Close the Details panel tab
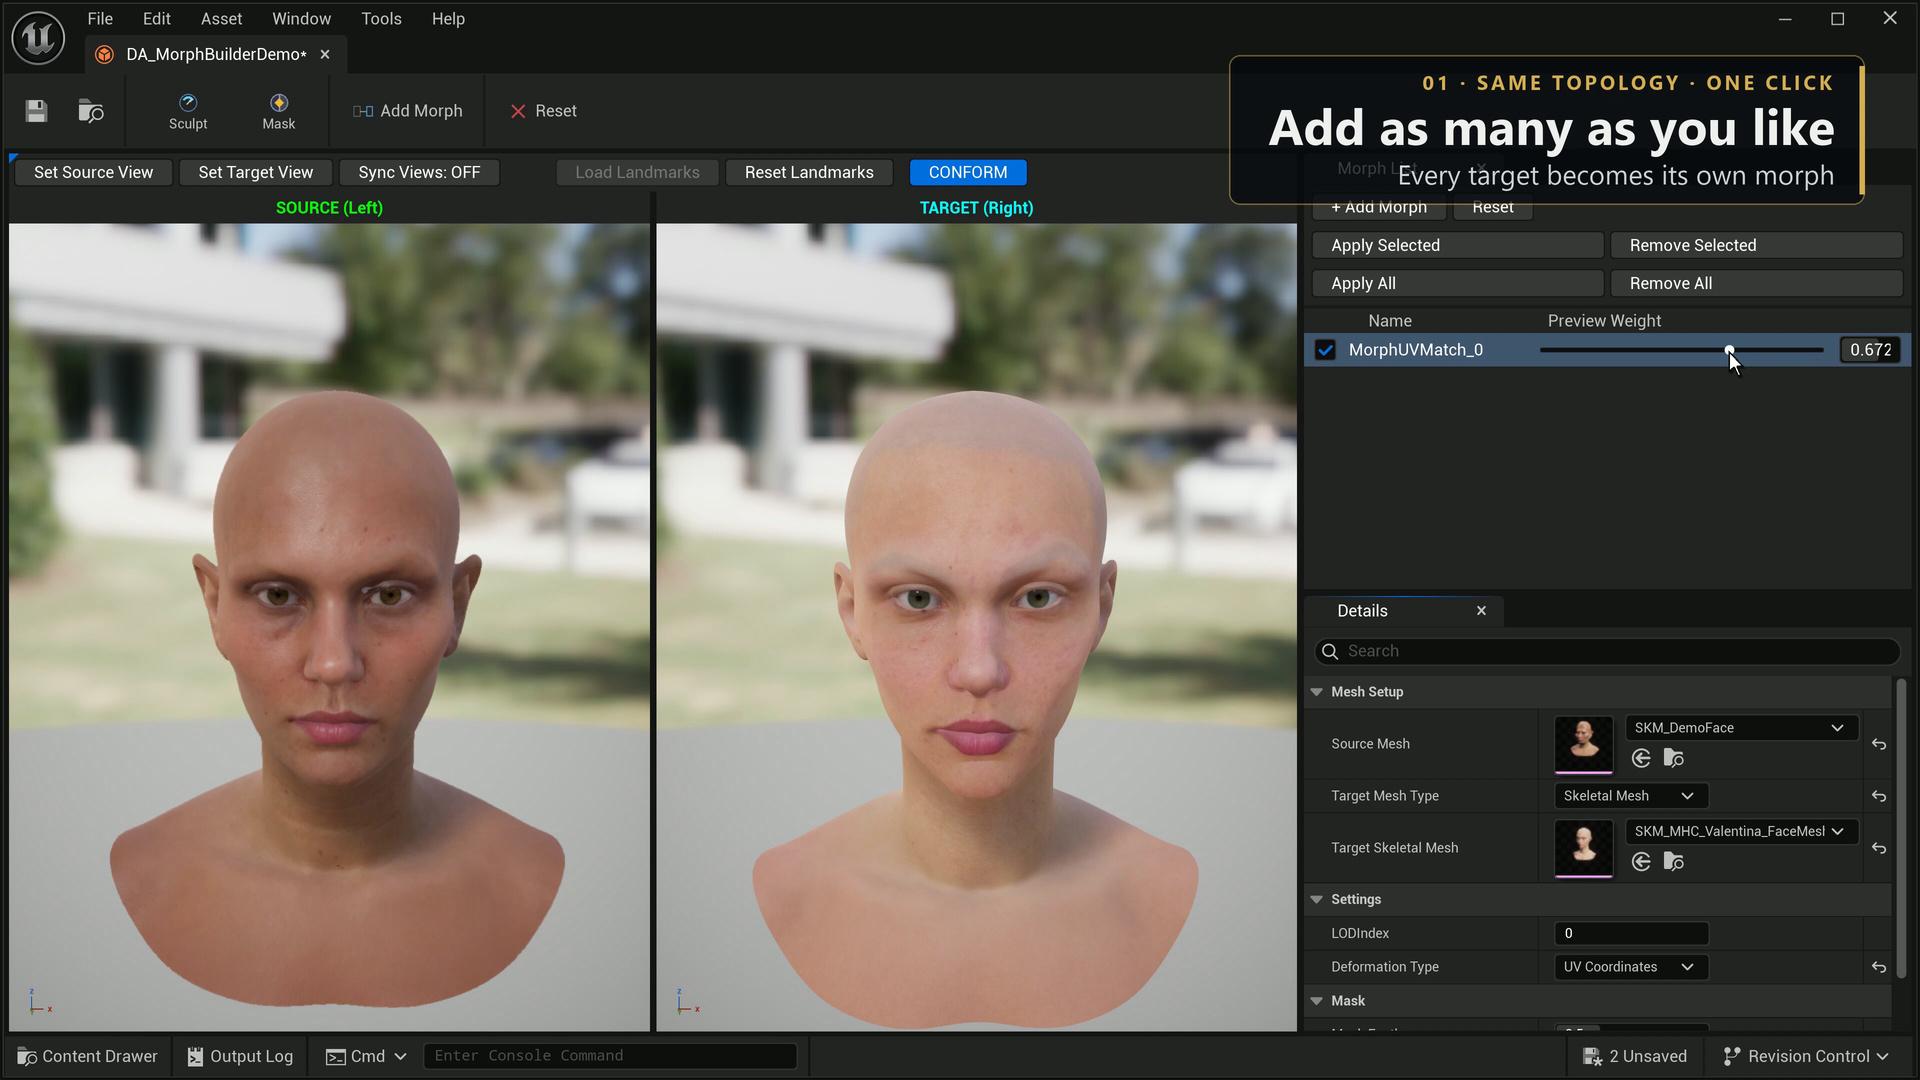This screenshot has width=1920, height=1080. 1481,611
